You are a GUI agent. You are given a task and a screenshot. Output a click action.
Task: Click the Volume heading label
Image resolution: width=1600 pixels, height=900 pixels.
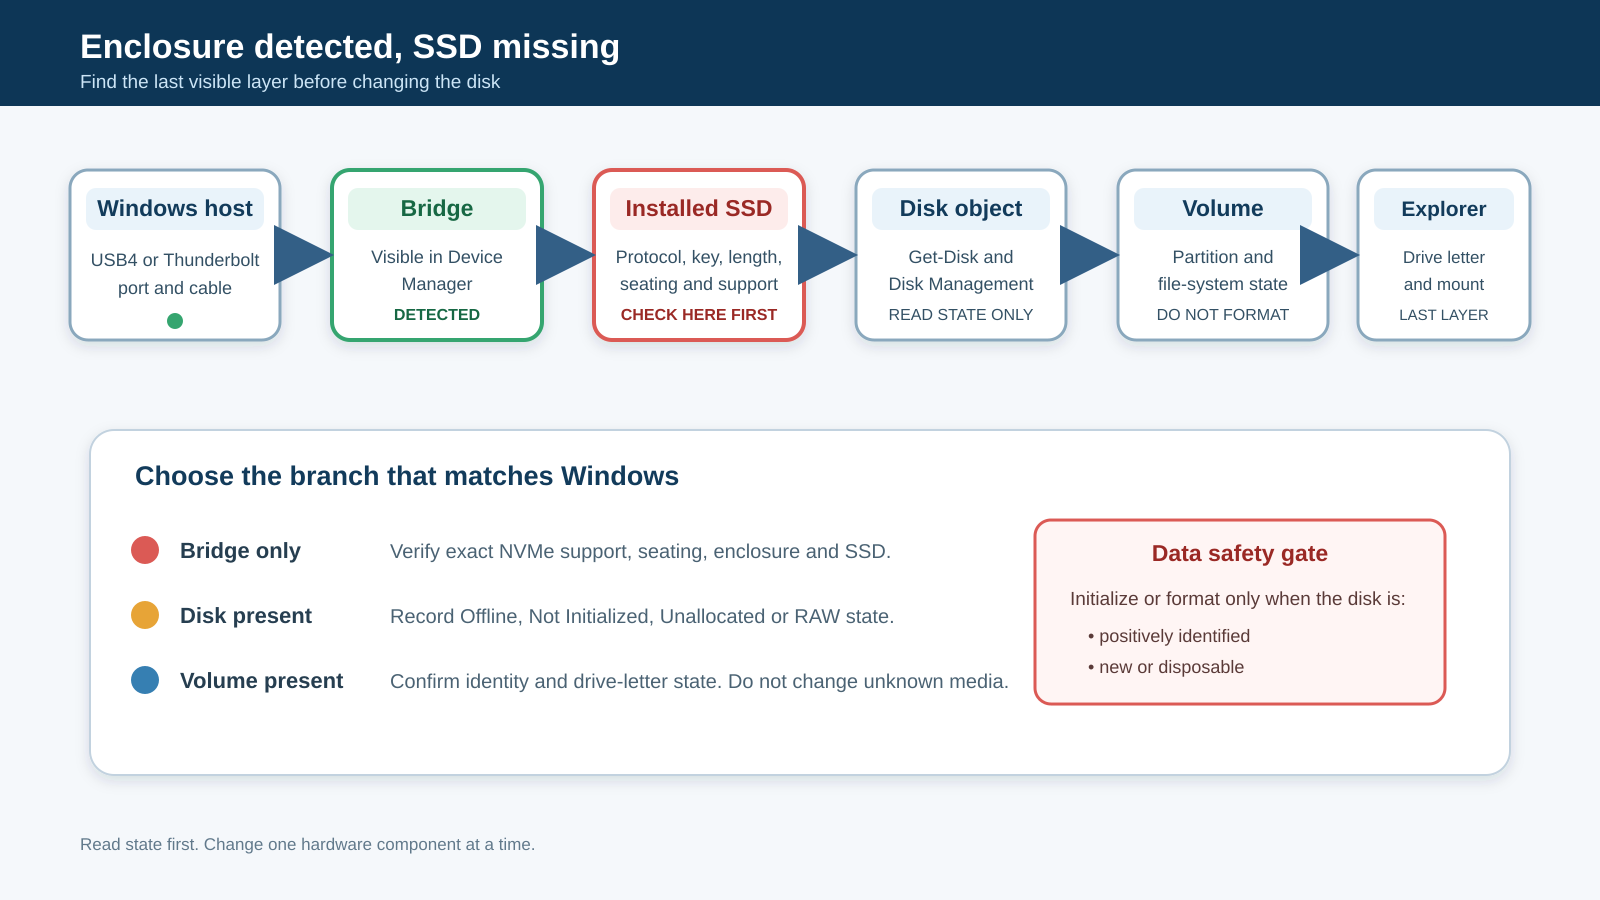1223,209
